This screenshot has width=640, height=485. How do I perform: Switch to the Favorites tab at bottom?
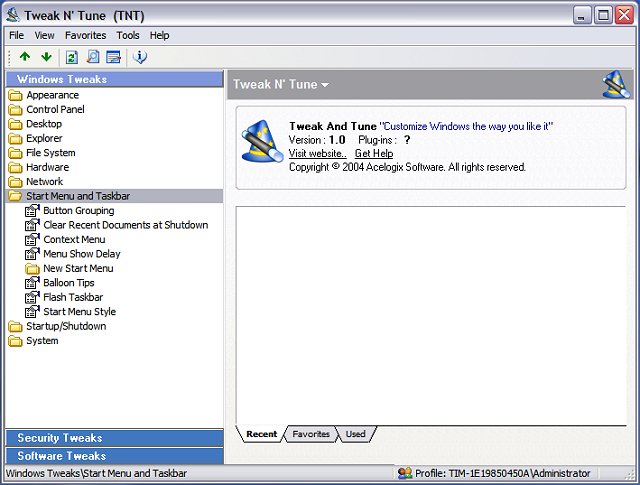tap(311, 434)
